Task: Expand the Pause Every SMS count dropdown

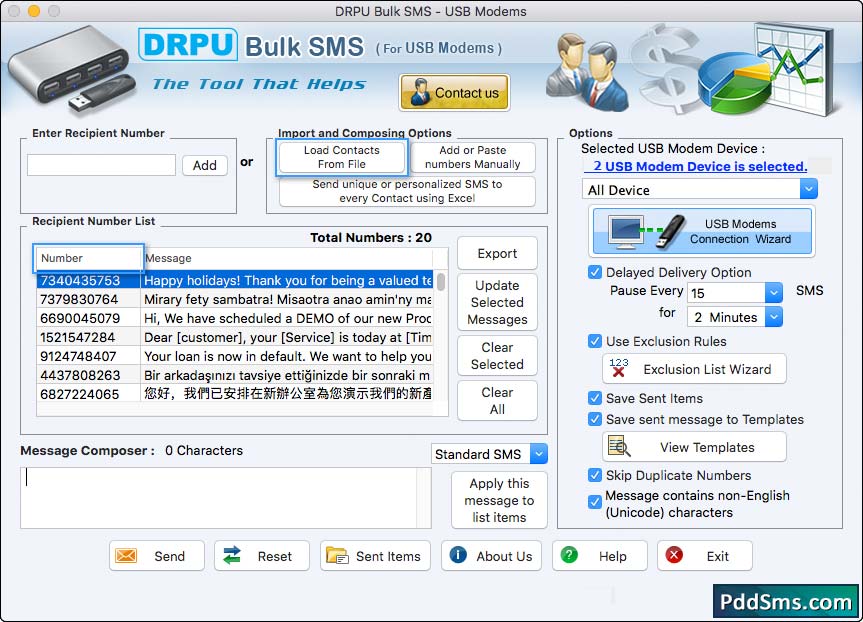Action: pos(774,292)
